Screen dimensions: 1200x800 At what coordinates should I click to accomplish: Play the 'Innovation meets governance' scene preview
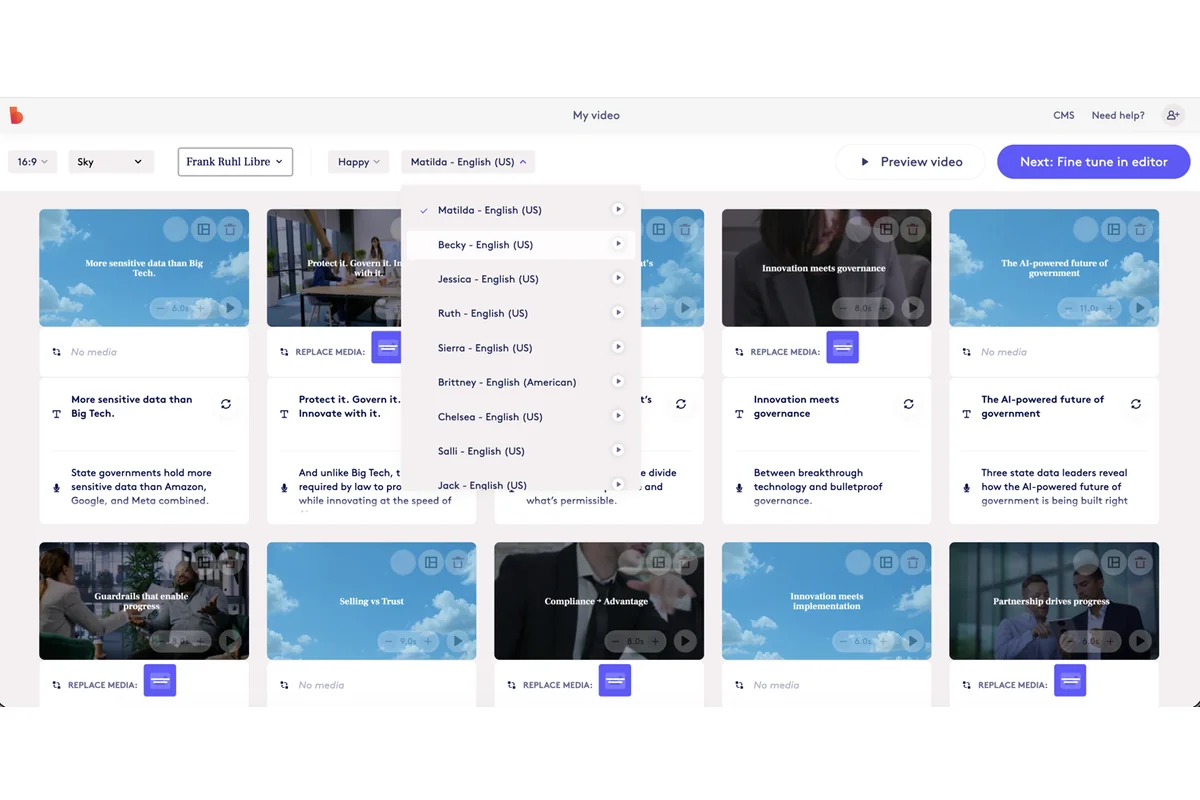pyautogui.click(x=911, y=307)
